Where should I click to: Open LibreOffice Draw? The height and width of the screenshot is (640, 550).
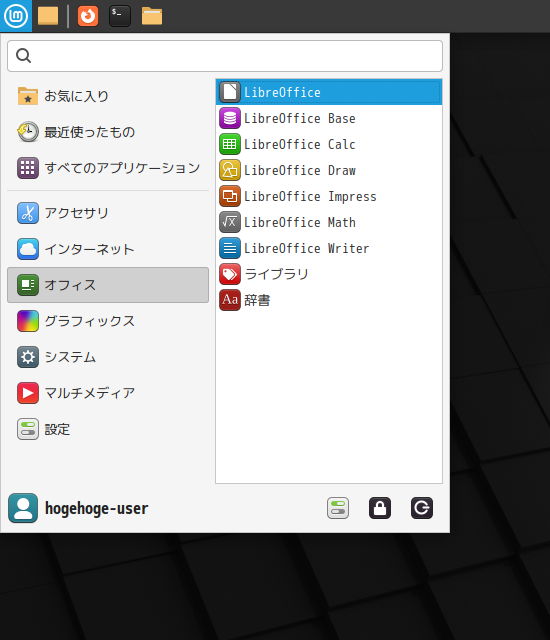(x=329, y=171)
